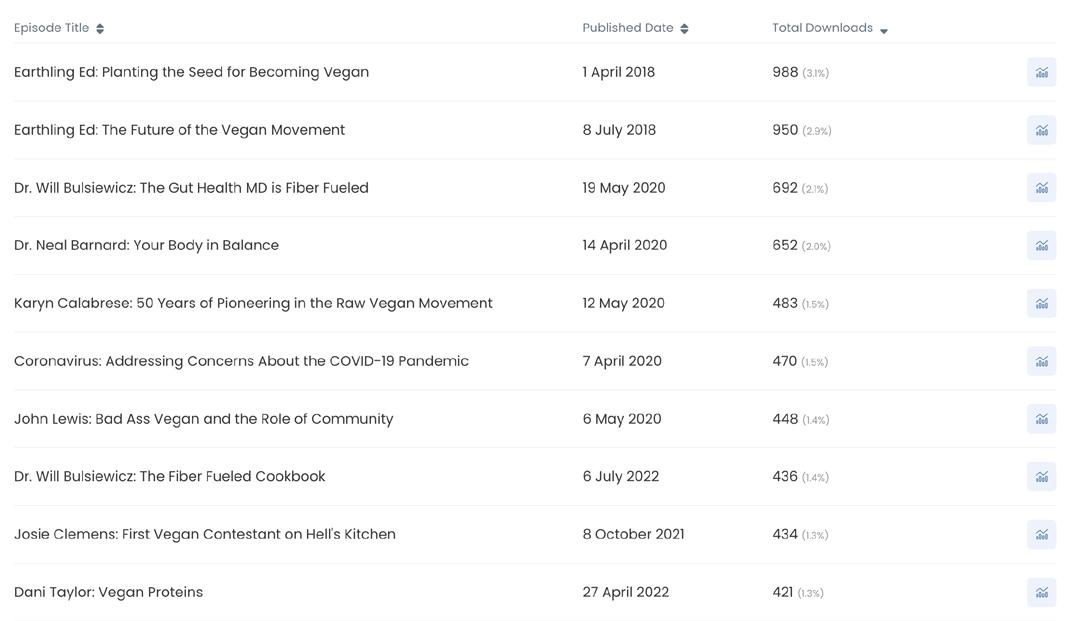Show analytics chart for Karyn Calabrese episode
The height and width of the screenshot is (621, 1078).
click(1041, 303)
